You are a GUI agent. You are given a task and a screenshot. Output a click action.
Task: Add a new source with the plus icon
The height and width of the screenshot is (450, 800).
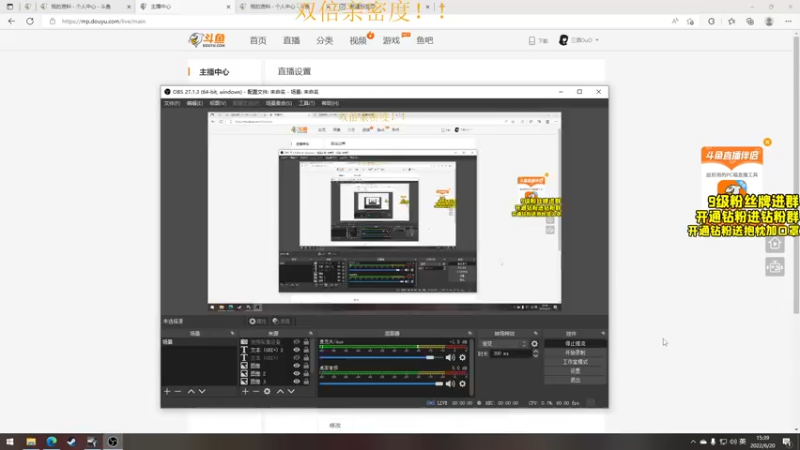point(245,391)
